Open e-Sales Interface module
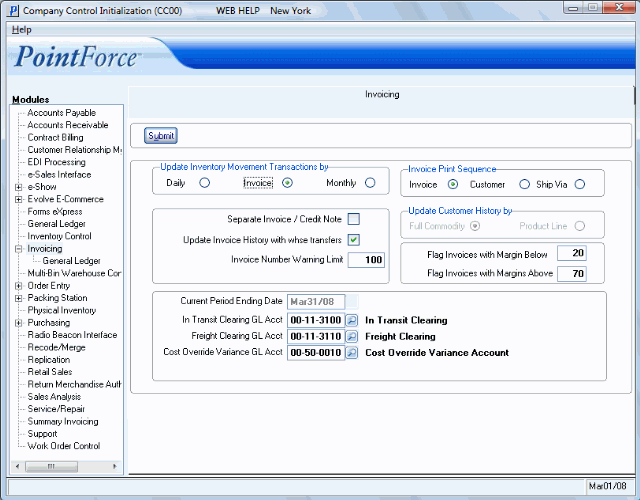This screenshot has width=640, height=500. click(x=59, y=175)
